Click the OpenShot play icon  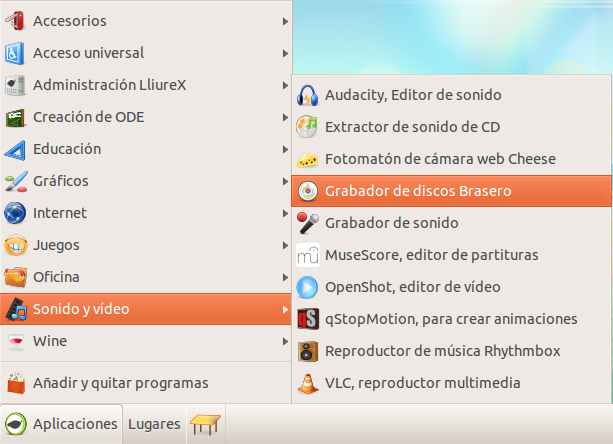coord(308,287)
